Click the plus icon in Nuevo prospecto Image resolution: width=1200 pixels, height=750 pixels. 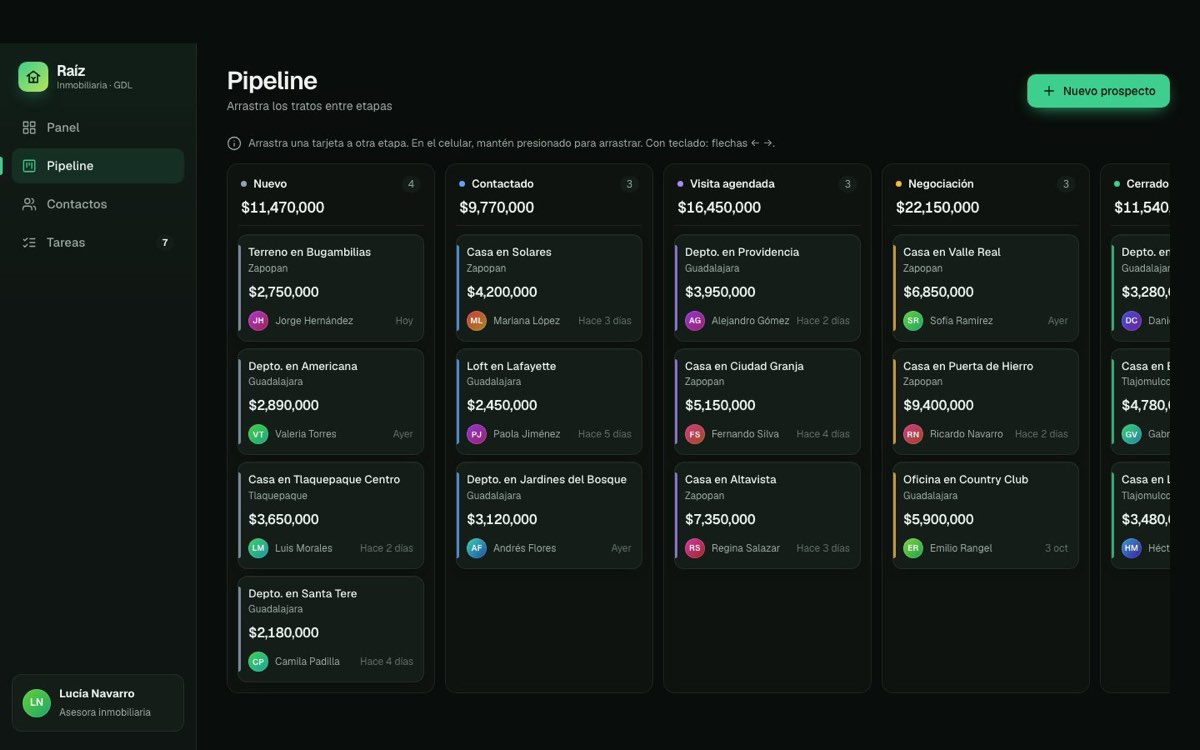[1049, 91]
